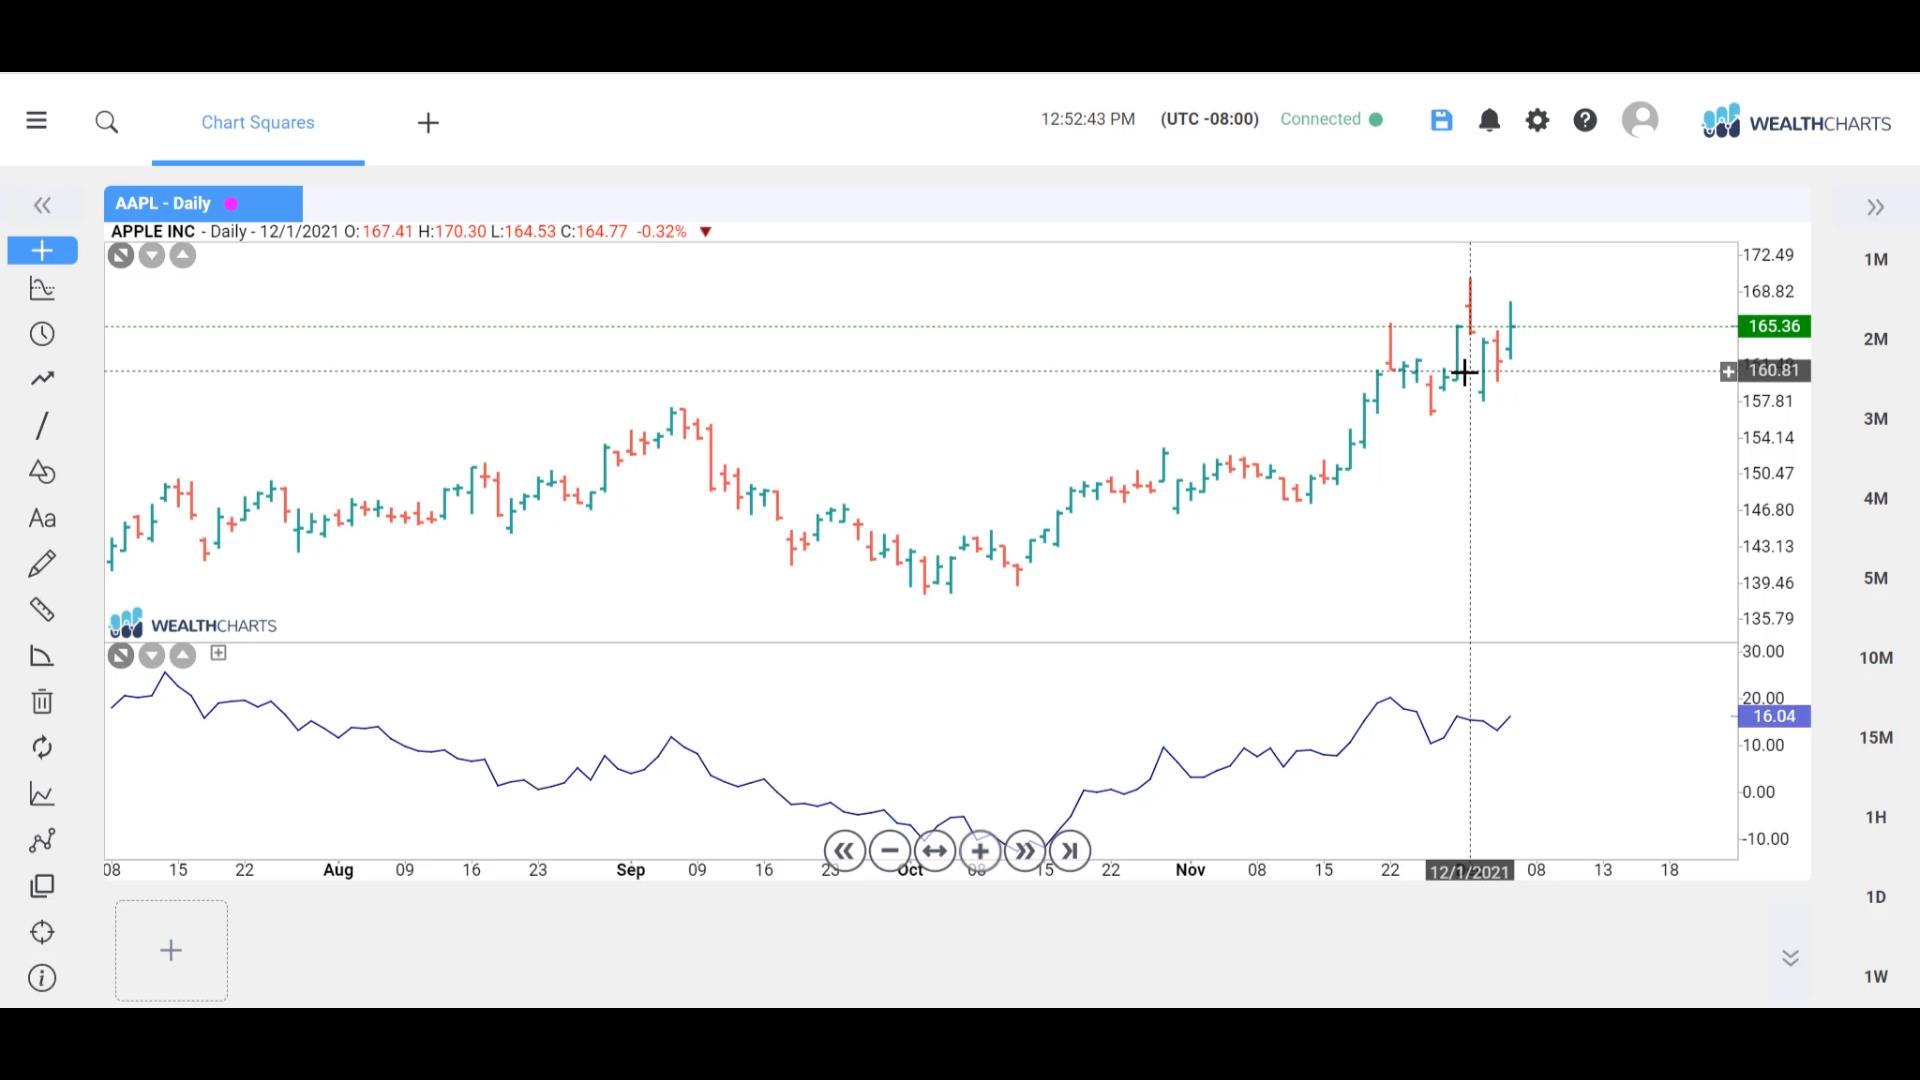Move price pane up with arrow button
Screen dimensions: 1920x1080
(x=183, y=256)
